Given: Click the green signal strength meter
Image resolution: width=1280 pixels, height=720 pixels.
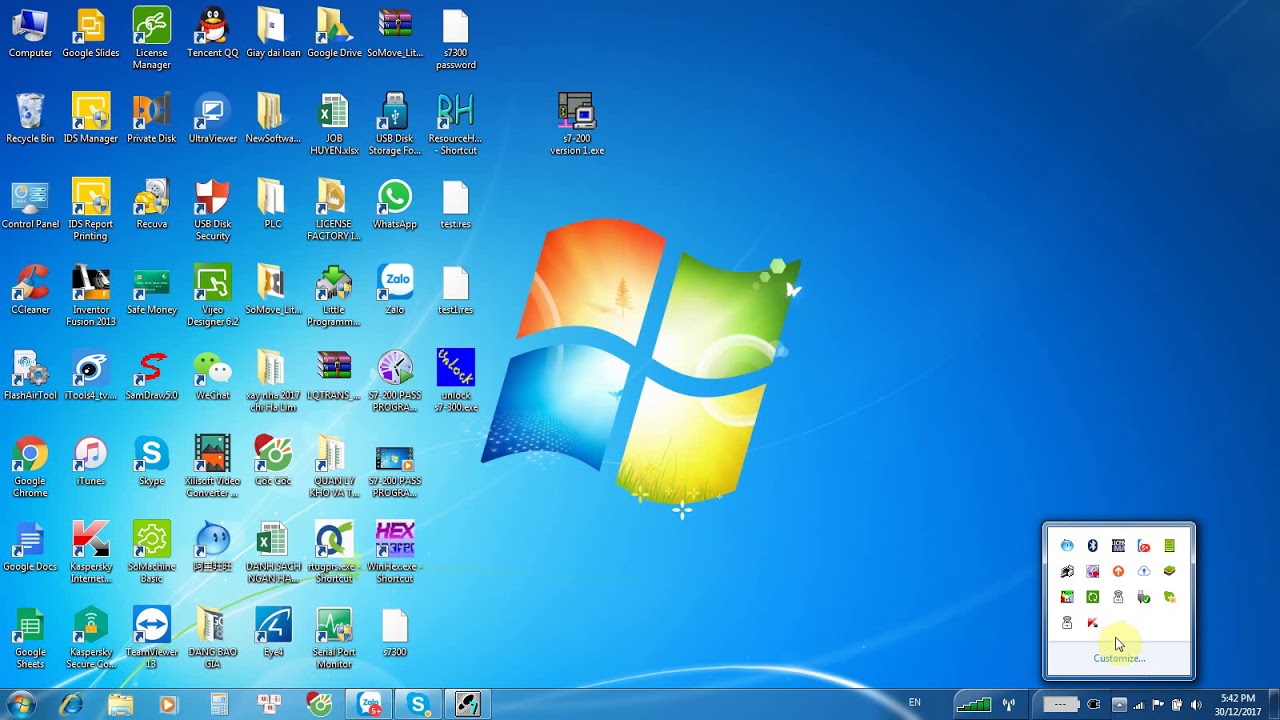Looking at the screenshot, I should pyautogui.click(x=973, y=705).
